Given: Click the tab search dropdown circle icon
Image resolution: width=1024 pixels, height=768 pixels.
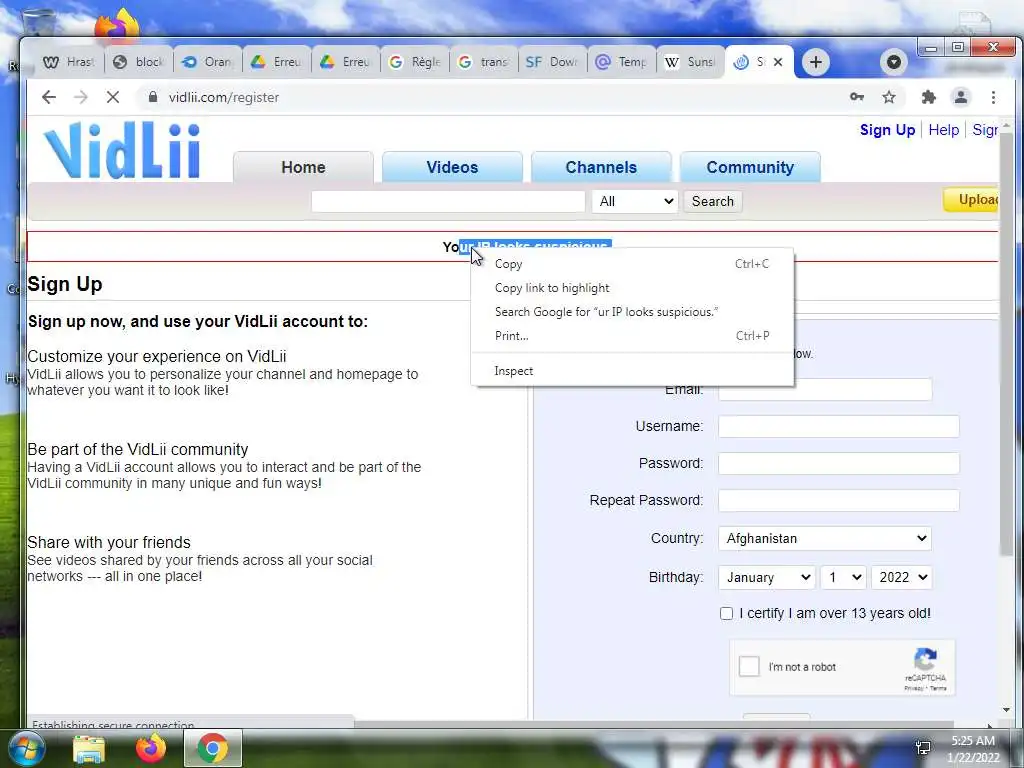Looking at the screenshot, I should tap(894, 62).
